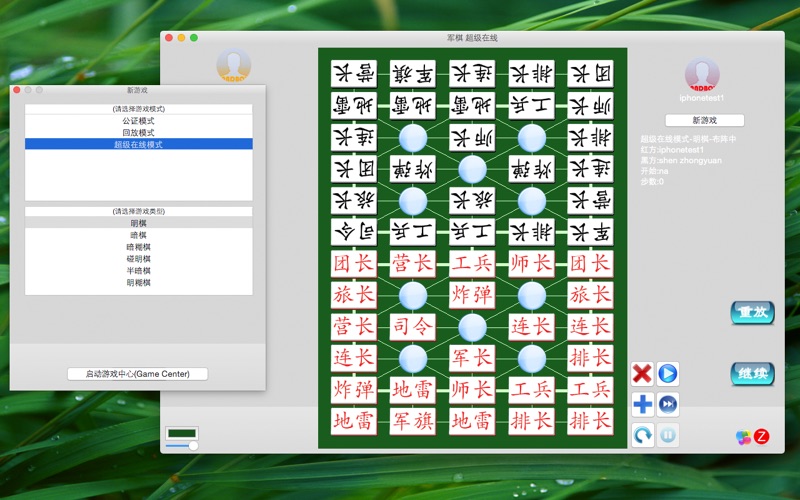Select 公证模式 game mode
The height and width of the screenshot is (500, 800).
click(138, 121)
